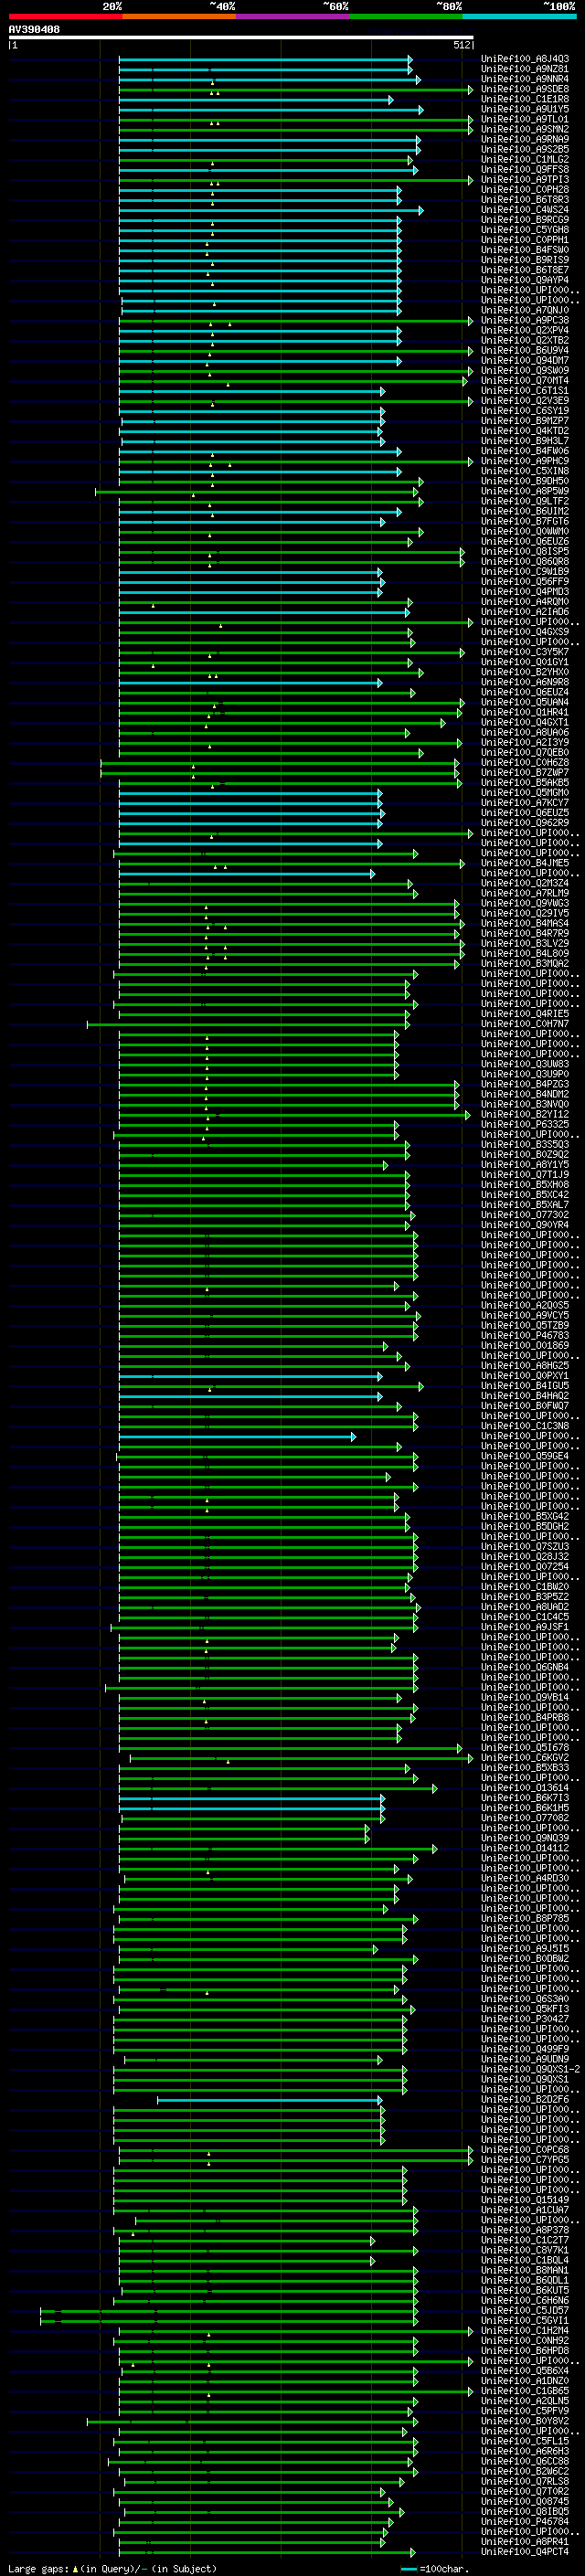This screenshot has width=585, height=2576.
Task: Select the 'Large gaps:' legend text
Action: (38, 2569)
